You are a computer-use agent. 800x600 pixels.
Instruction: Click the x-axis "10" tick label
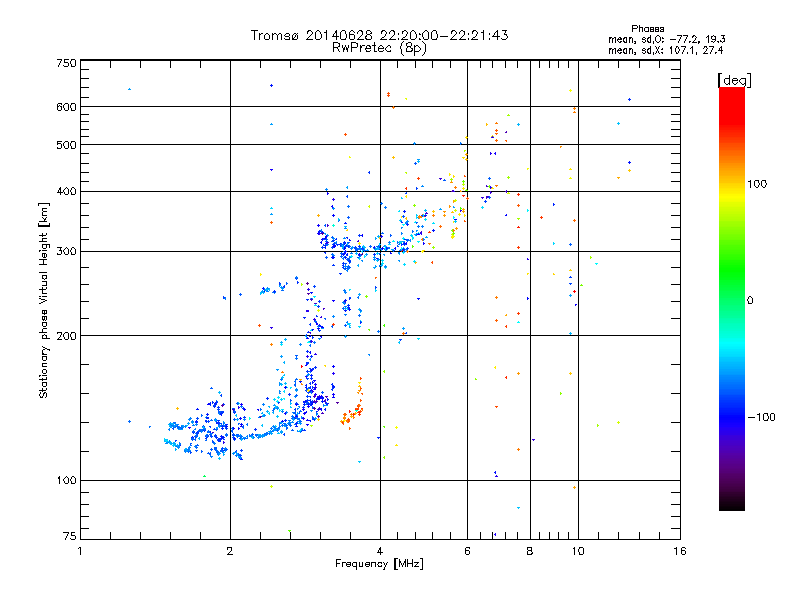click(578, 551)
